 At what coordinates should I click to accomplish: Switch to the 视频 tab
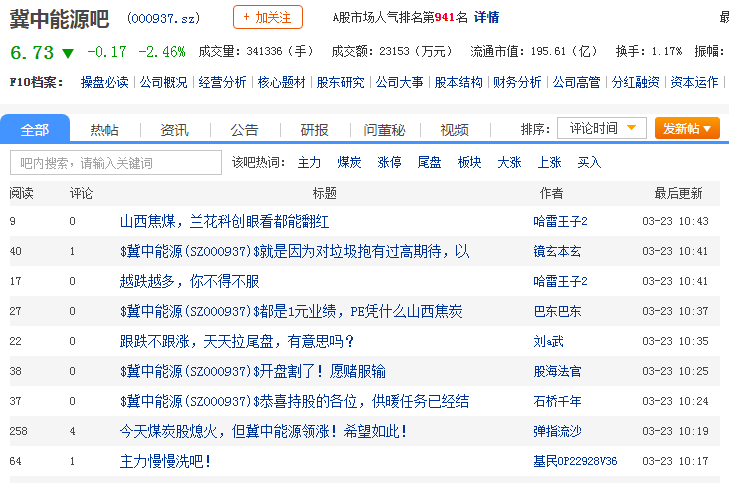click(x=454, y=130)
